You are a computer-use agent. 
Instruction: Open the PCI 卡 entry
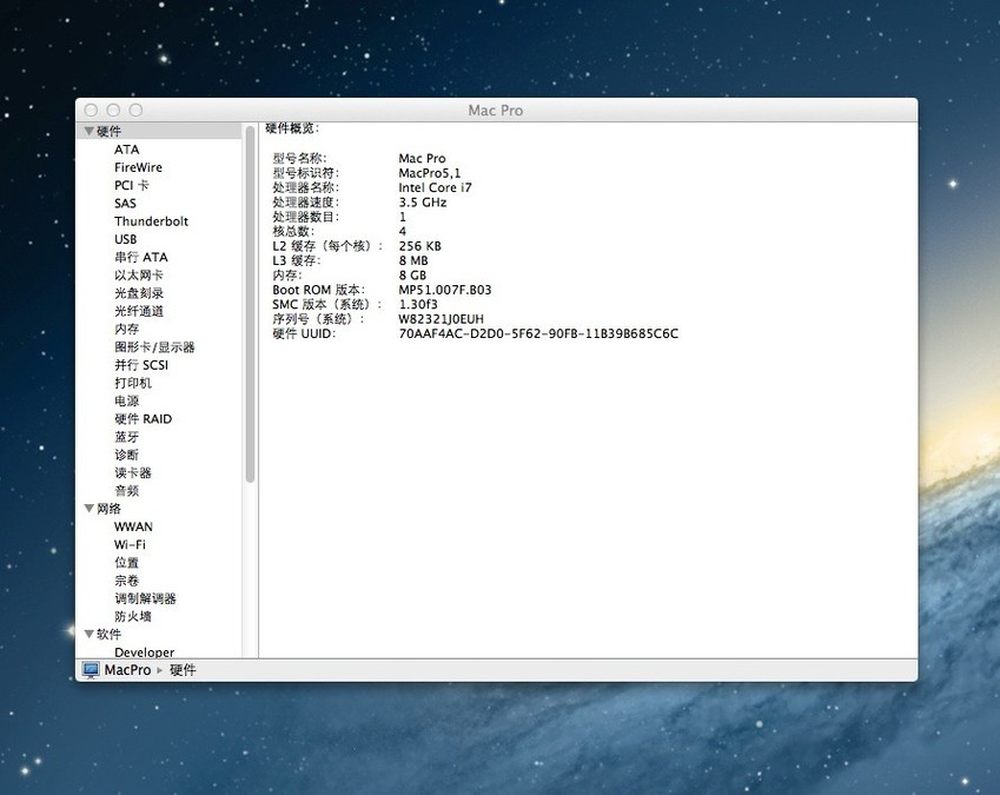click(131, 185)
